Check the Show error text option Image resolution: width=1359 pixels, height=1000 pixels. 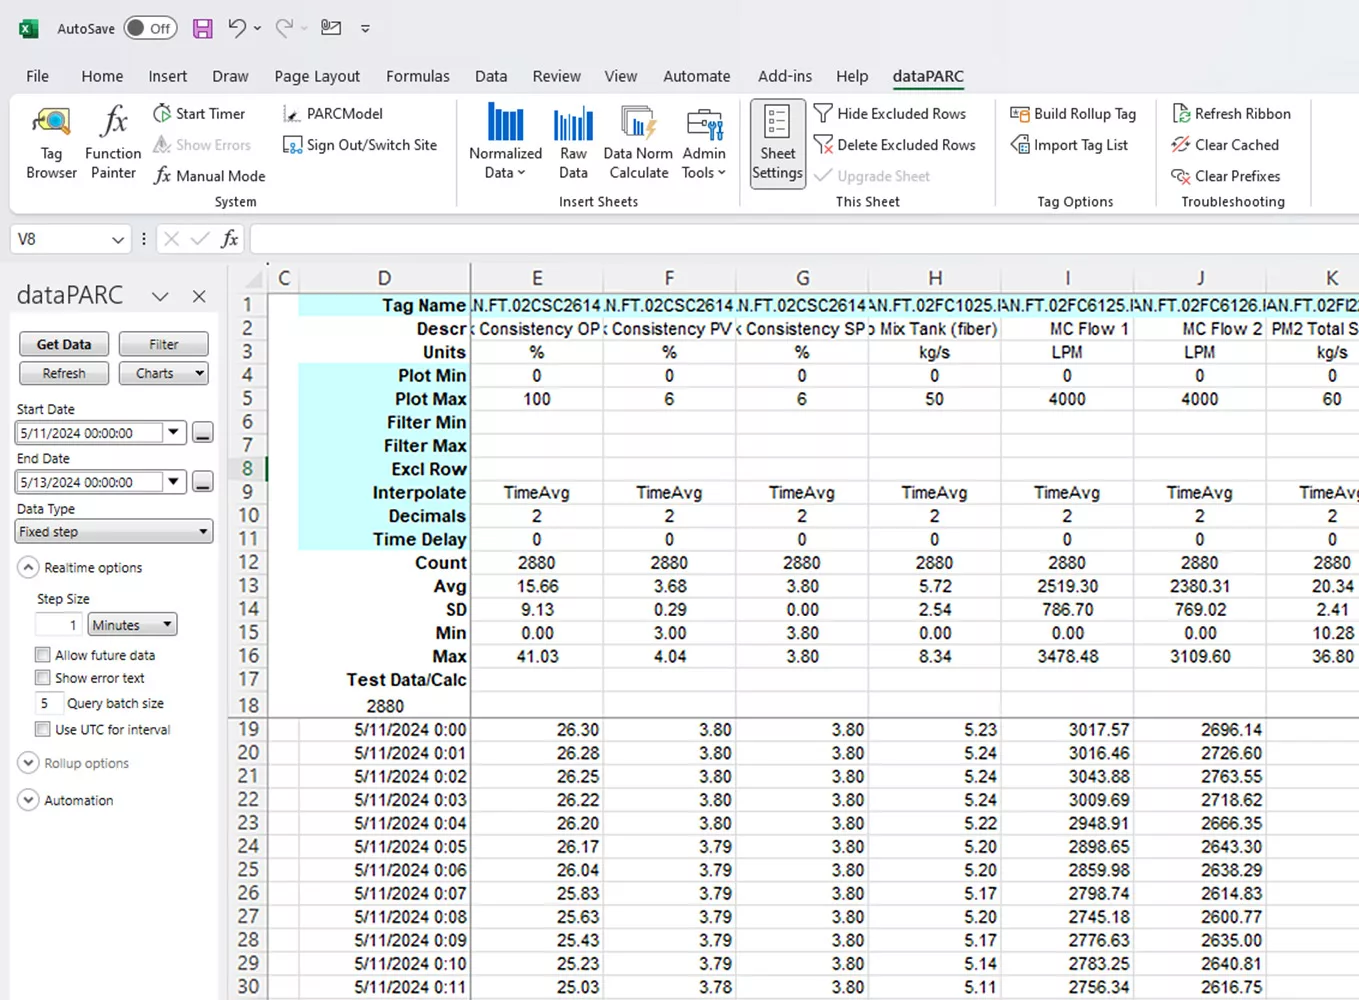click(x=42, y=678)
